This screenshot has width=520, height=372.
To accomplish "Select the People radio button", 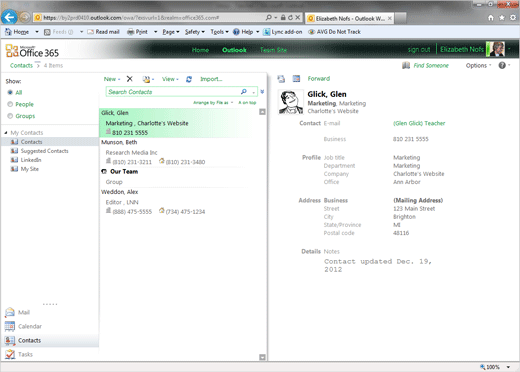I will [x=10, y=104].
